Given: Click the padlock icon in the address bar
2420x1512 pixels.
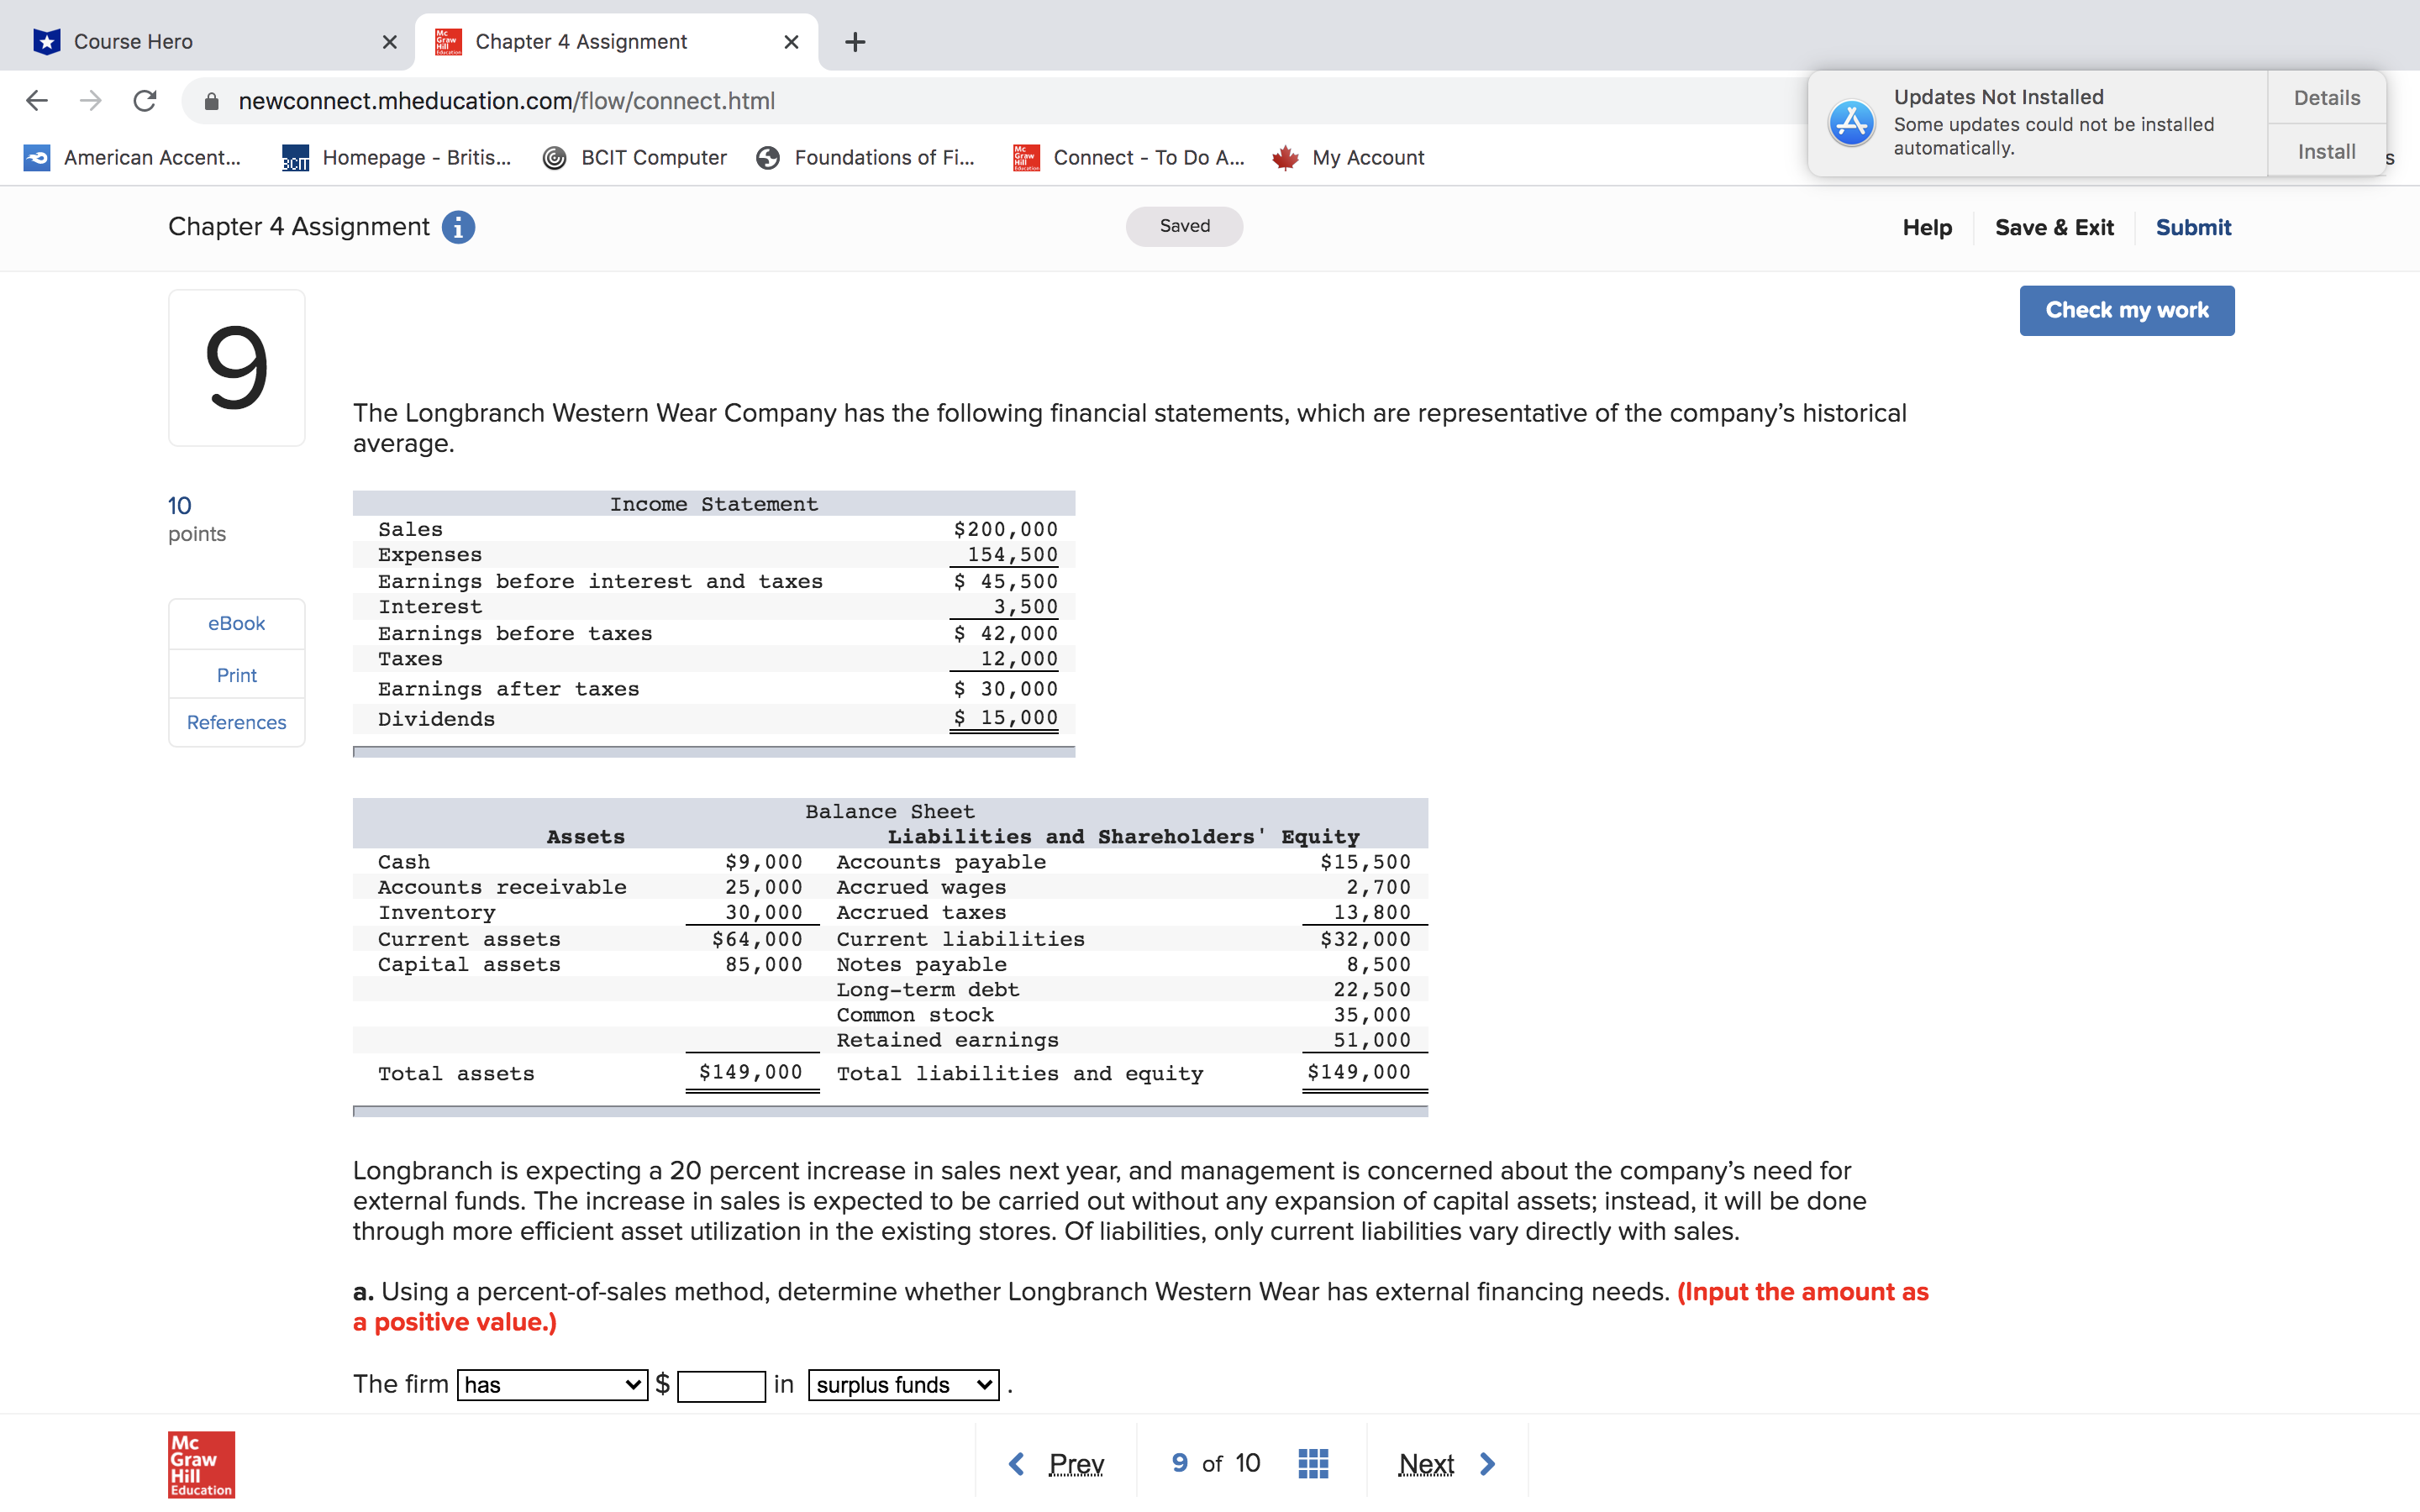Looking at the screenshot, I should [x=211, y=100].
